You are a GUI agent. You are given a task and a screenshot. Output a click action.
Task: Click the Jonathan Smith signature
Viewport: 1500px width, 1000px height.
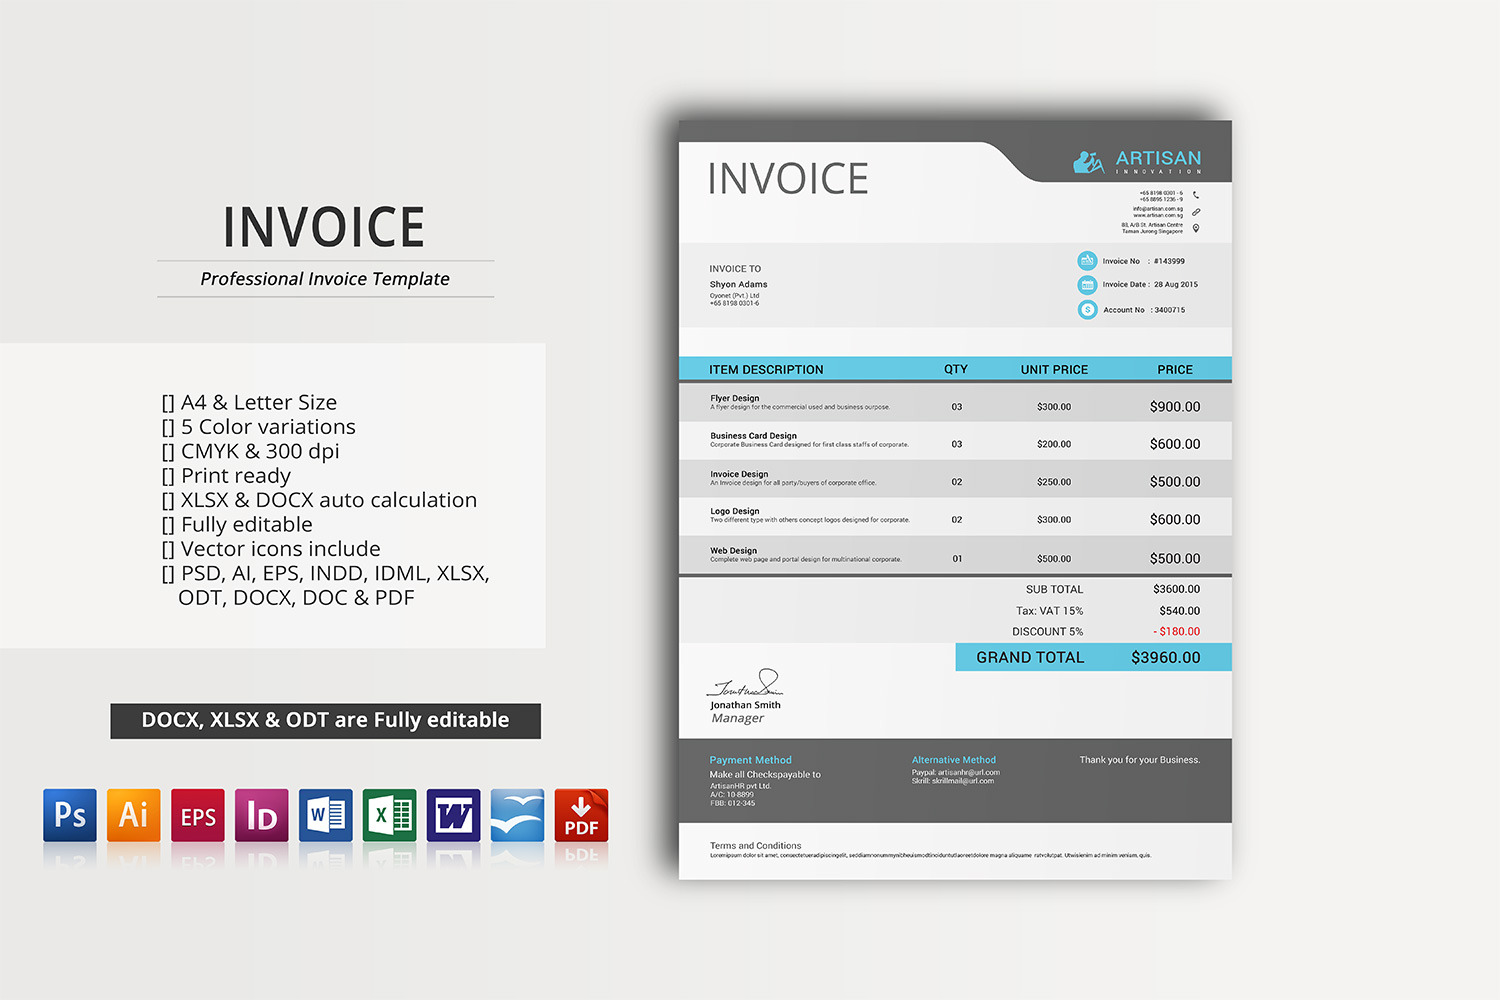click(x=746, y=685)
